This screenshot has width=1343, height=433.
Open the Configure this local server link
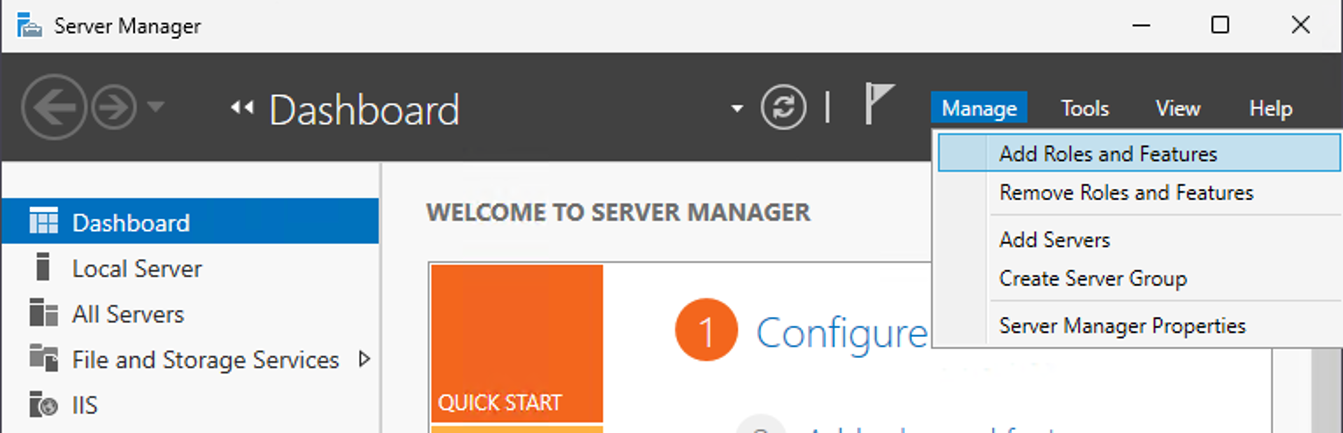(842, 332)
